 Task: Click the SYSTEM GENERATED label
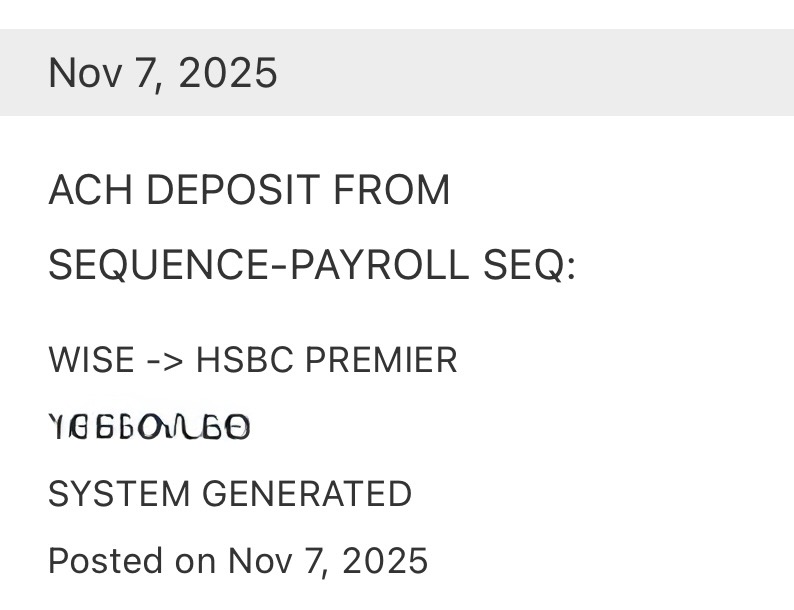point(230,494)
